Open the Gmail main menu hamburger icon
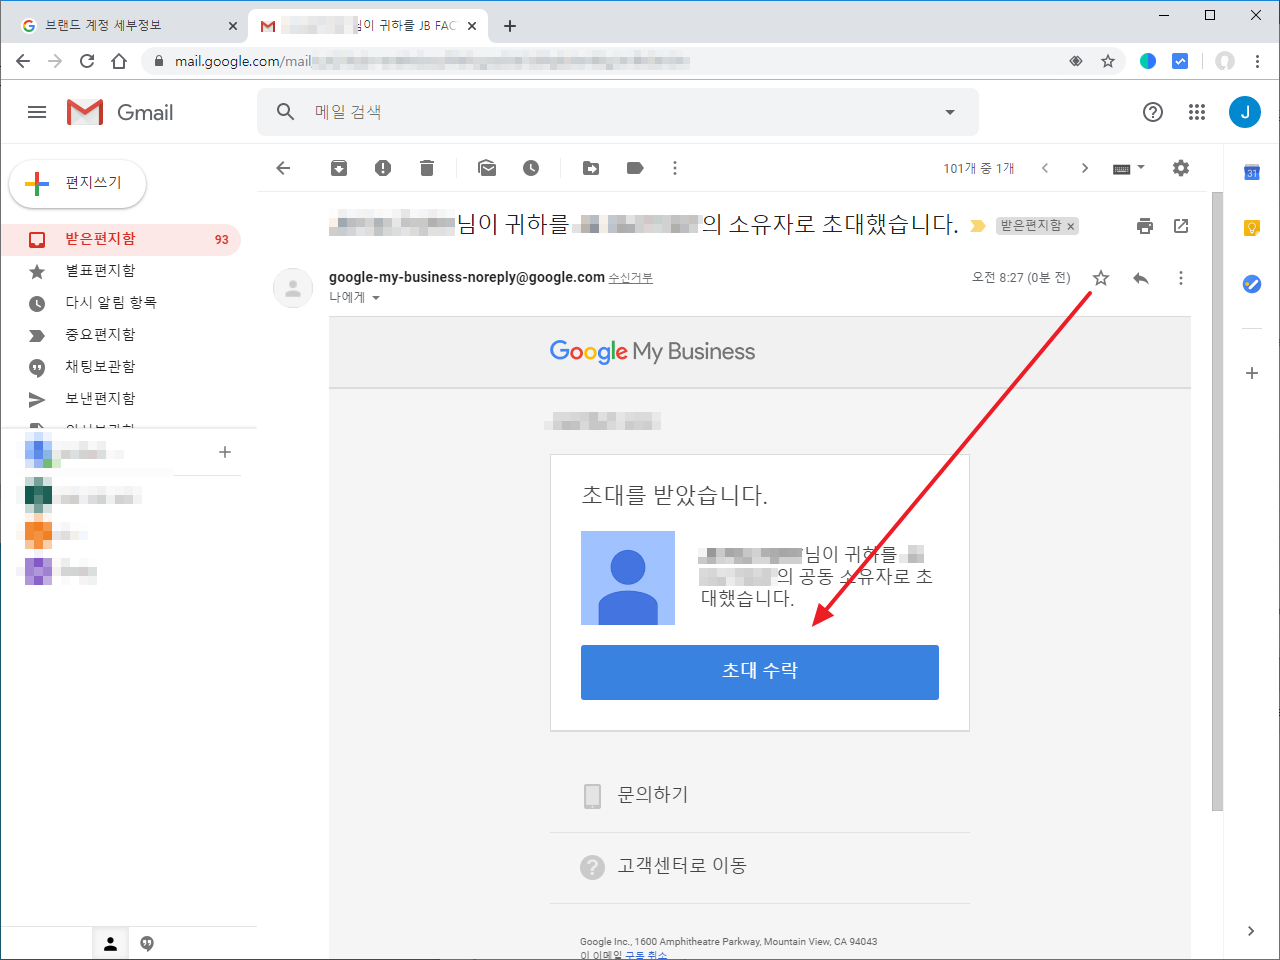Viewport: 1280px width, 960px height. coord(37,112)
